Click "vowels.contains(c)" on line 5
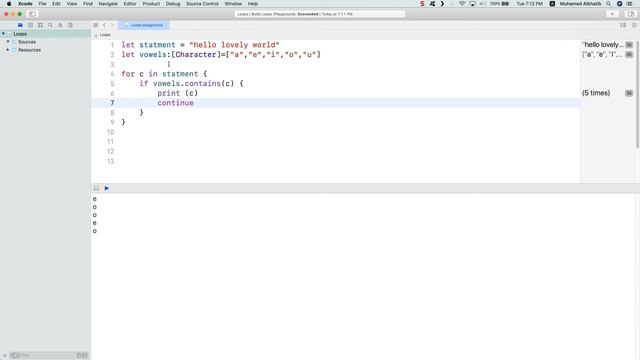 click(193, 83)
